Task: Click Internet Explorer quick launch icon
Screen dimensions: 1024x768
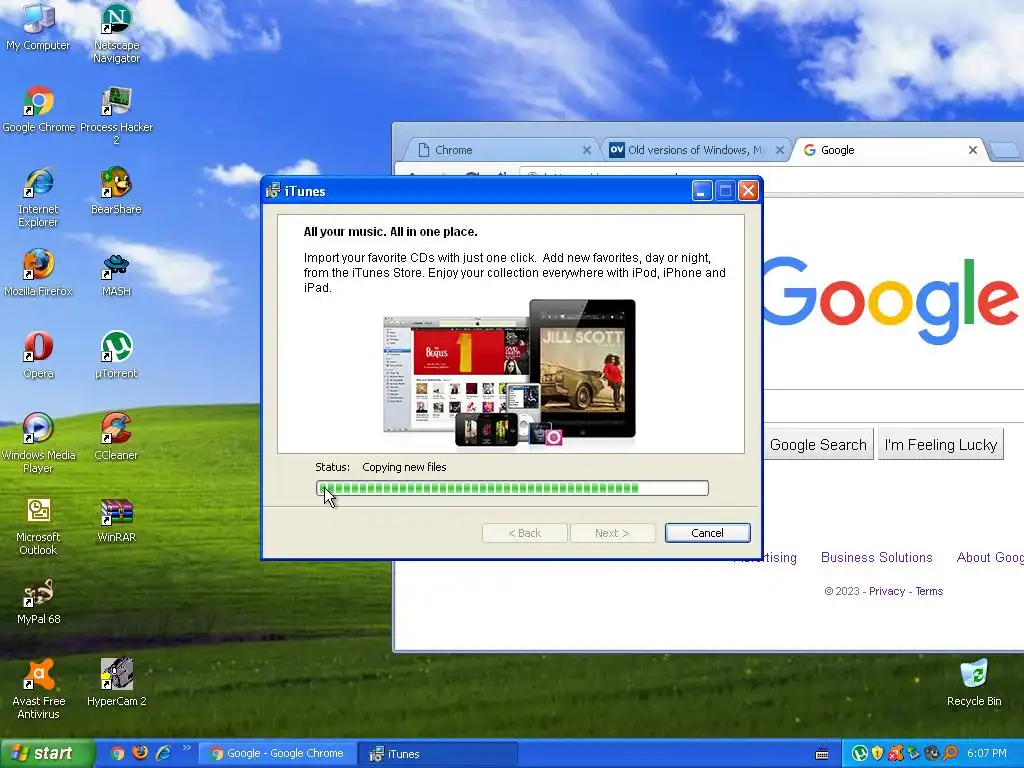Action: pyautogui.click(x=163, y=753)
